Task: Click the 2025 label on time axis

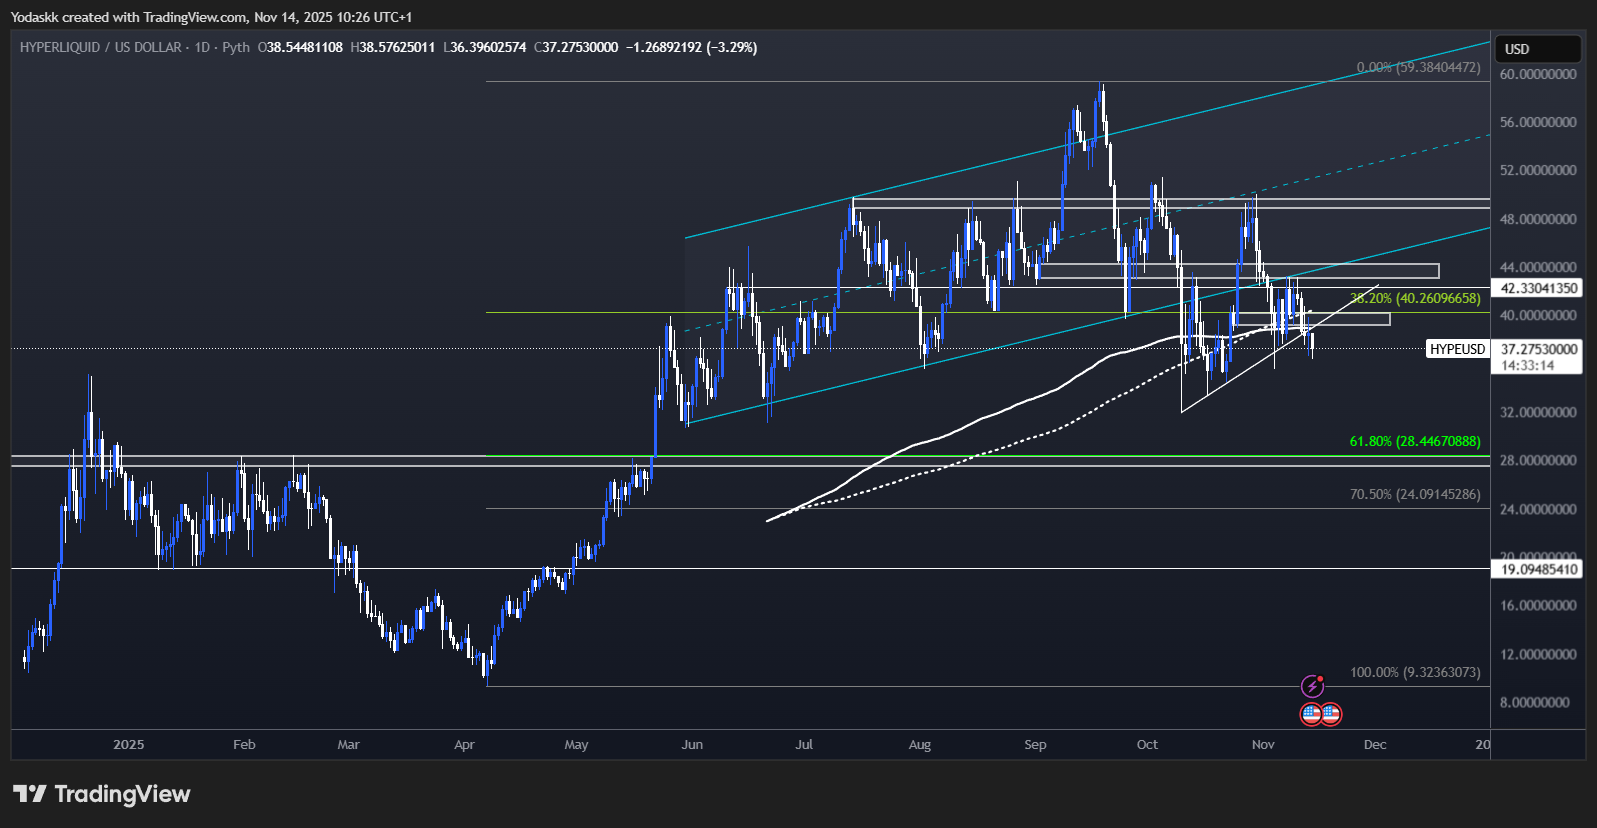Action: click(x=128, y=745)
